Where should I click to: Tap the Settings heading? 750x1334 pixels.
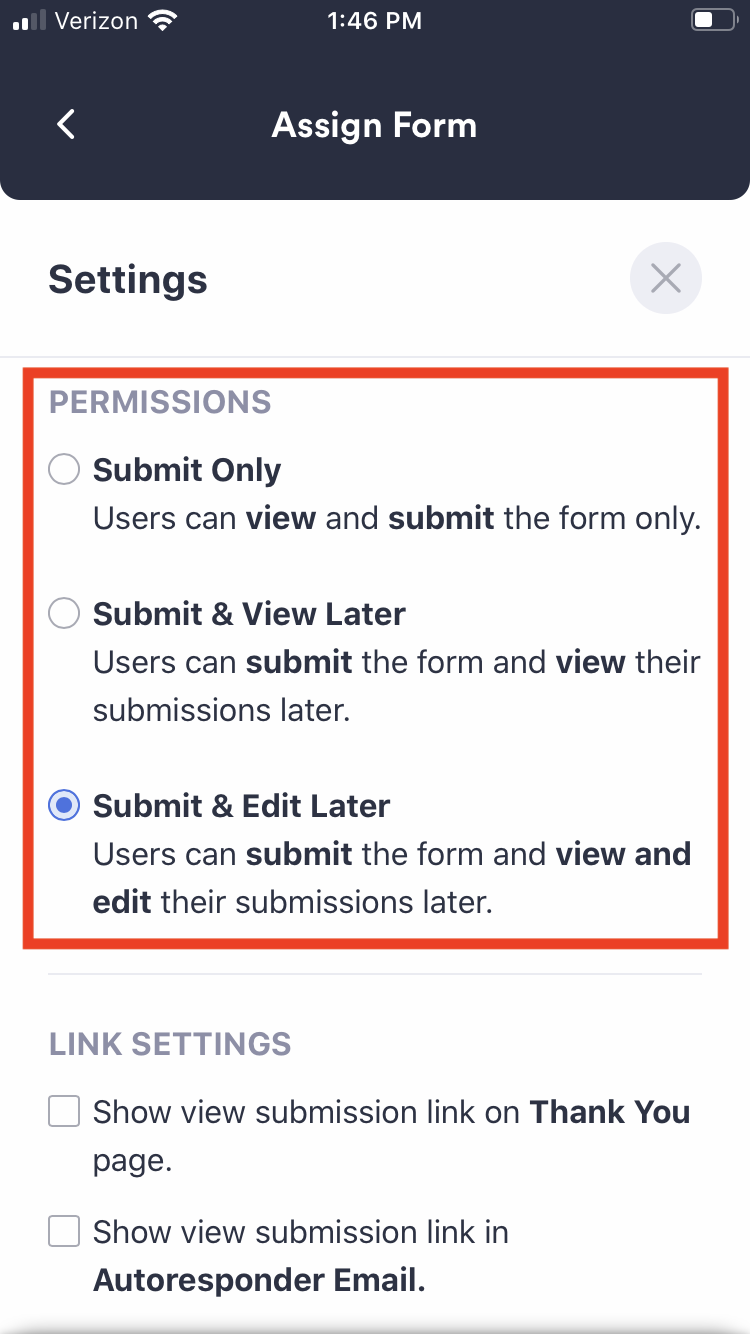click(x=127, y=280)
